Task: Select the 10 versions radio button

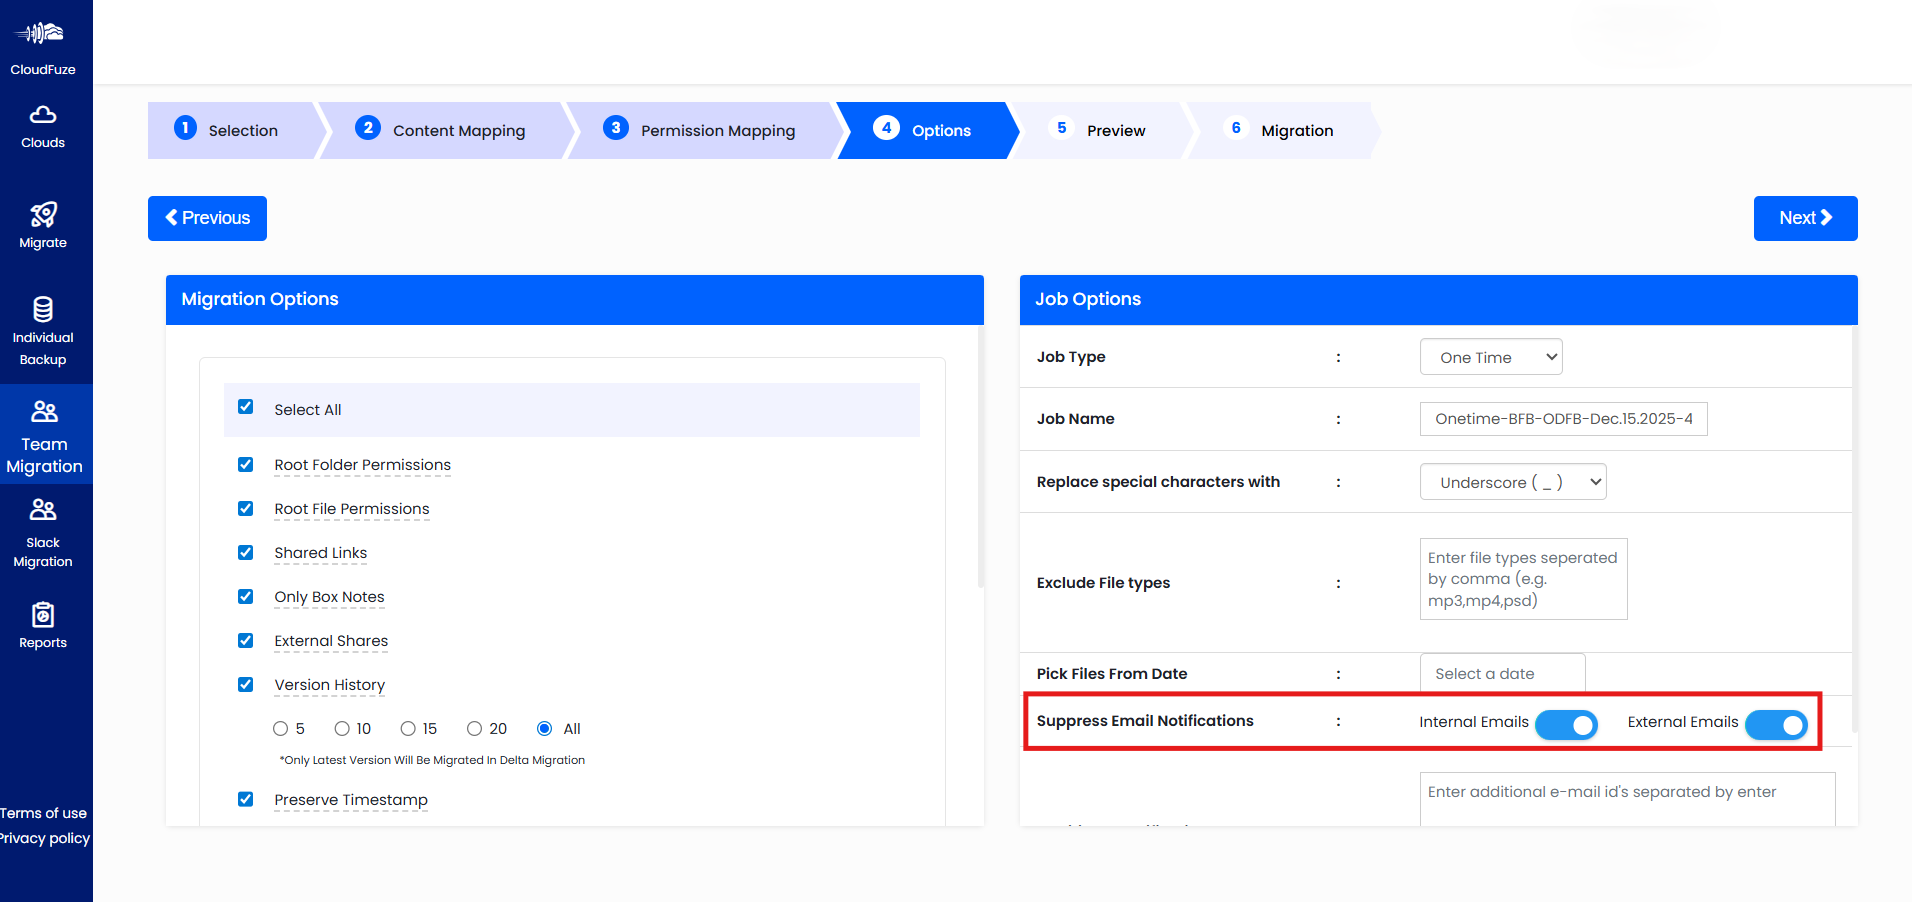Action: [x=342, y=728]
